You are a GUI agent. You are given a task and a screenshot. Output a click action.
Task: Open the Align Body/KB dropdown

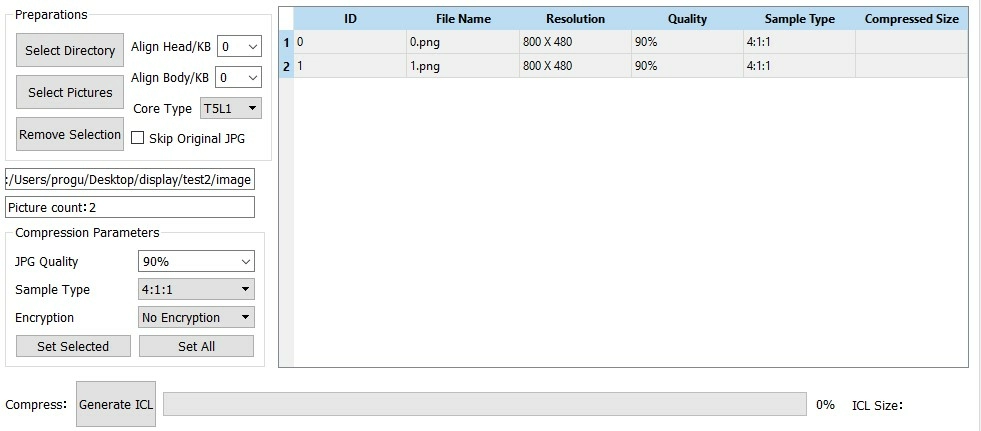tap(239, 78)
